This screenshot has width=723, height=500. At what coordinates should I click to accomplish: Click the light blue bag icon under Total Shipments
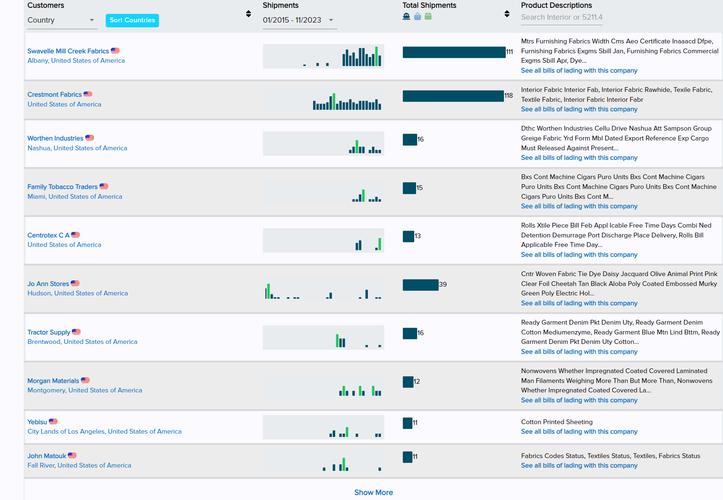click(x=417, y=16)
